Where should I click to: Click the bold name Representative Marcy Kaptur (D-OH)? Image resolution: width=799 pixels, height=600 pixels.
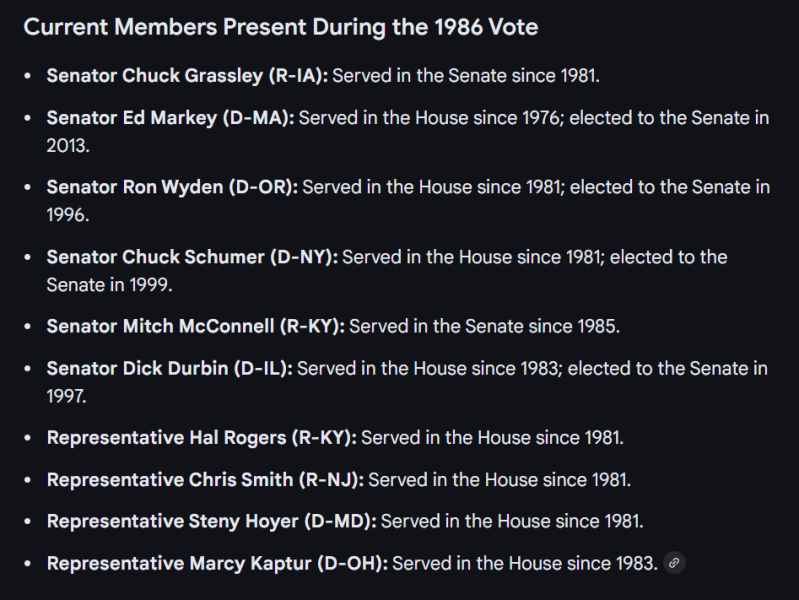[217, 563]
